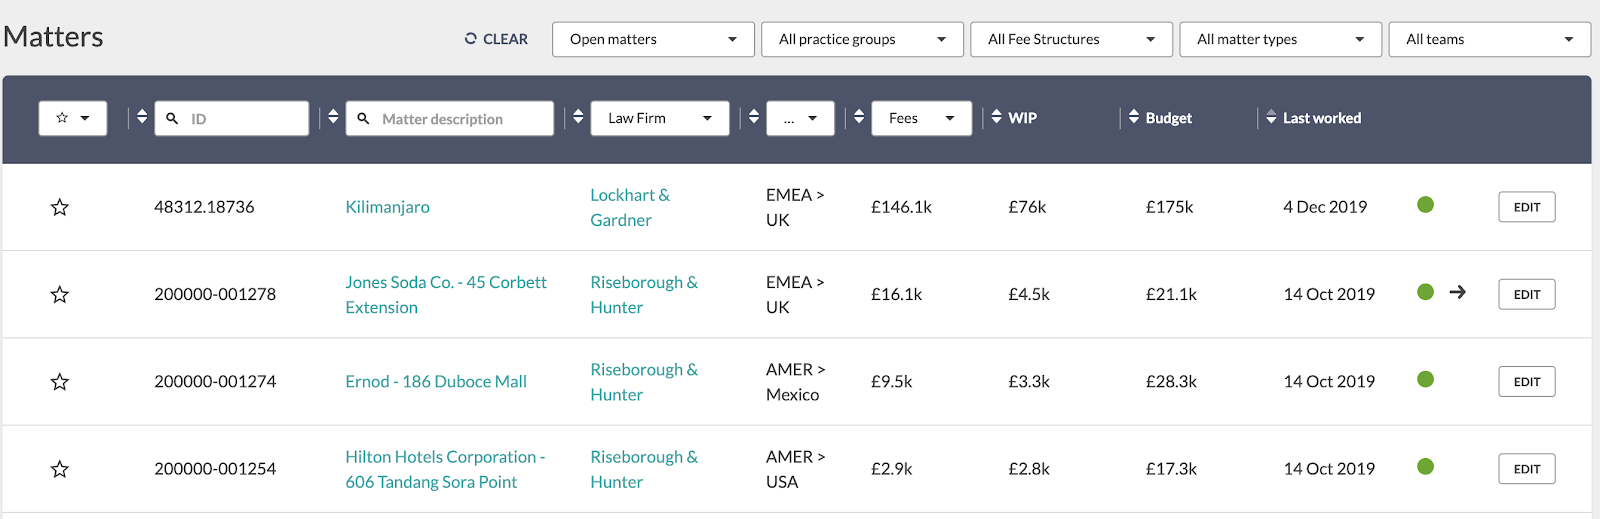Click the CLEAR filters refresh icon

tap(470, 39)
